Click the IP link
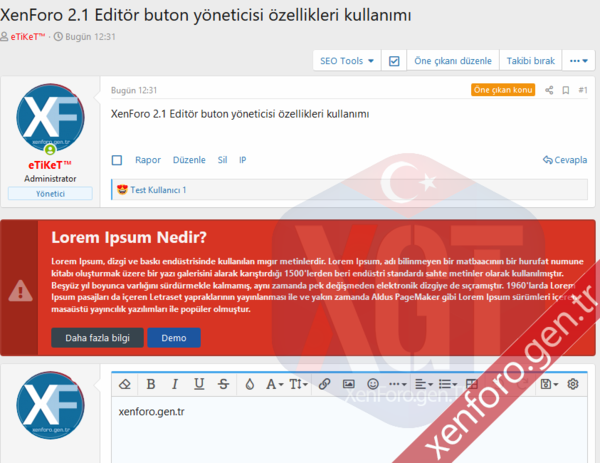 [243, 160]
